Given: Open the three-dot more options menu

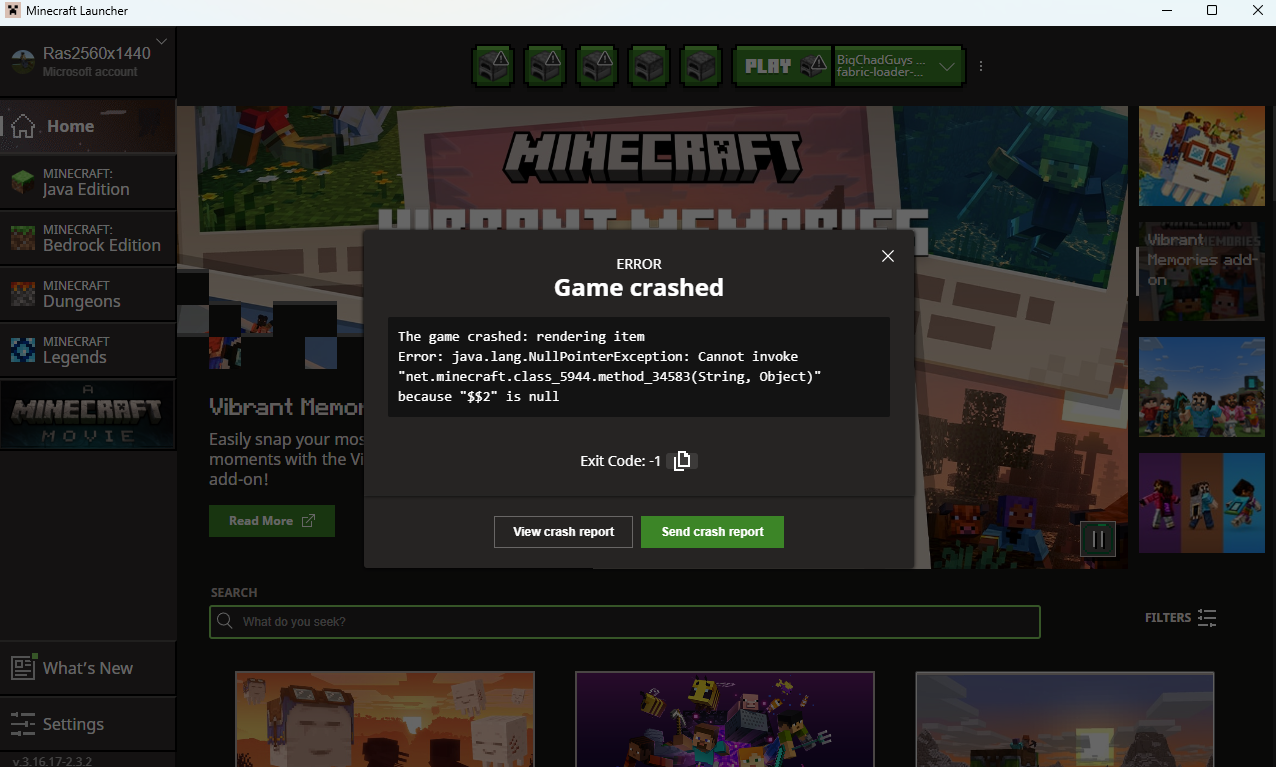Looking at the screenshot, I should [981, 66].
